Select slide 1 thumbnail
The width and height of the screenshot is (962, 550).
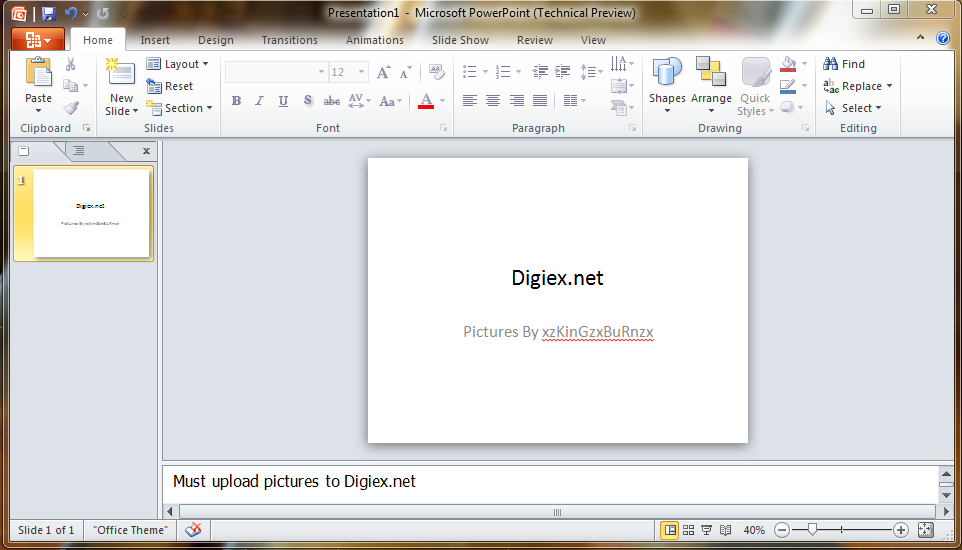click(x=91, y=213)
